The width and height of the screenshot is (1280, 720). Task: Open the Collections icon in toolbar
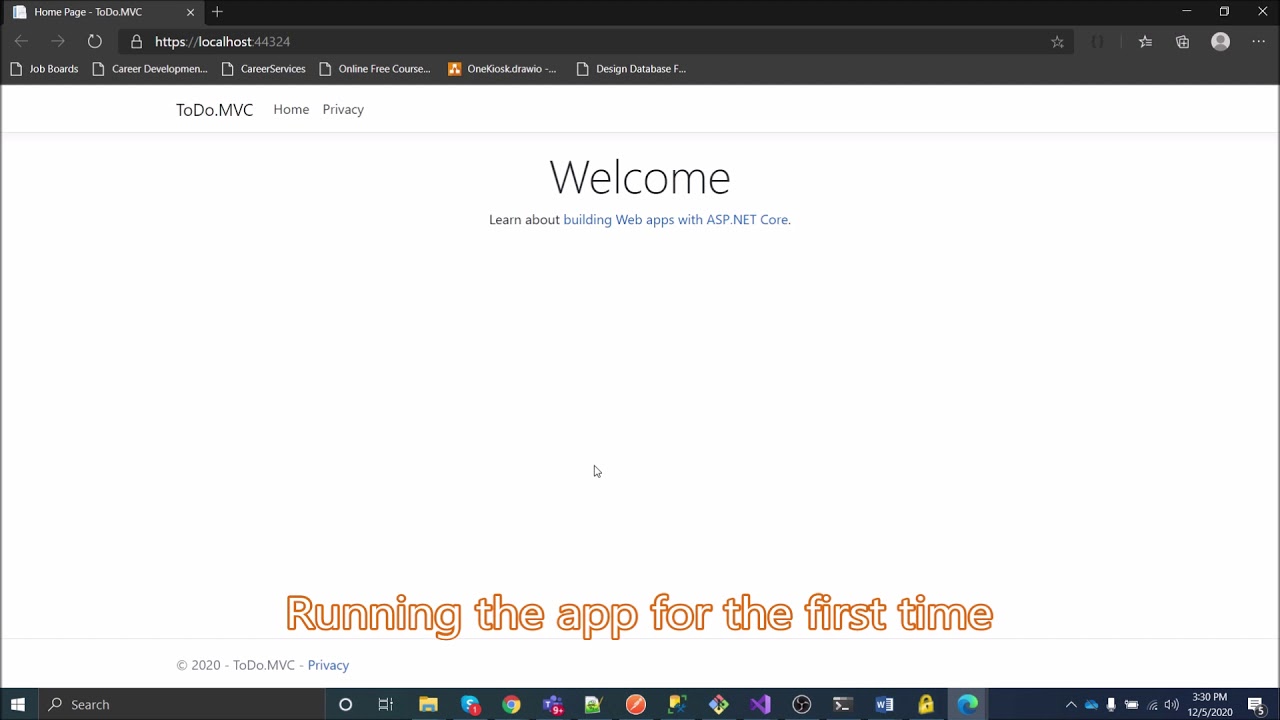(x=1183, y=42)
